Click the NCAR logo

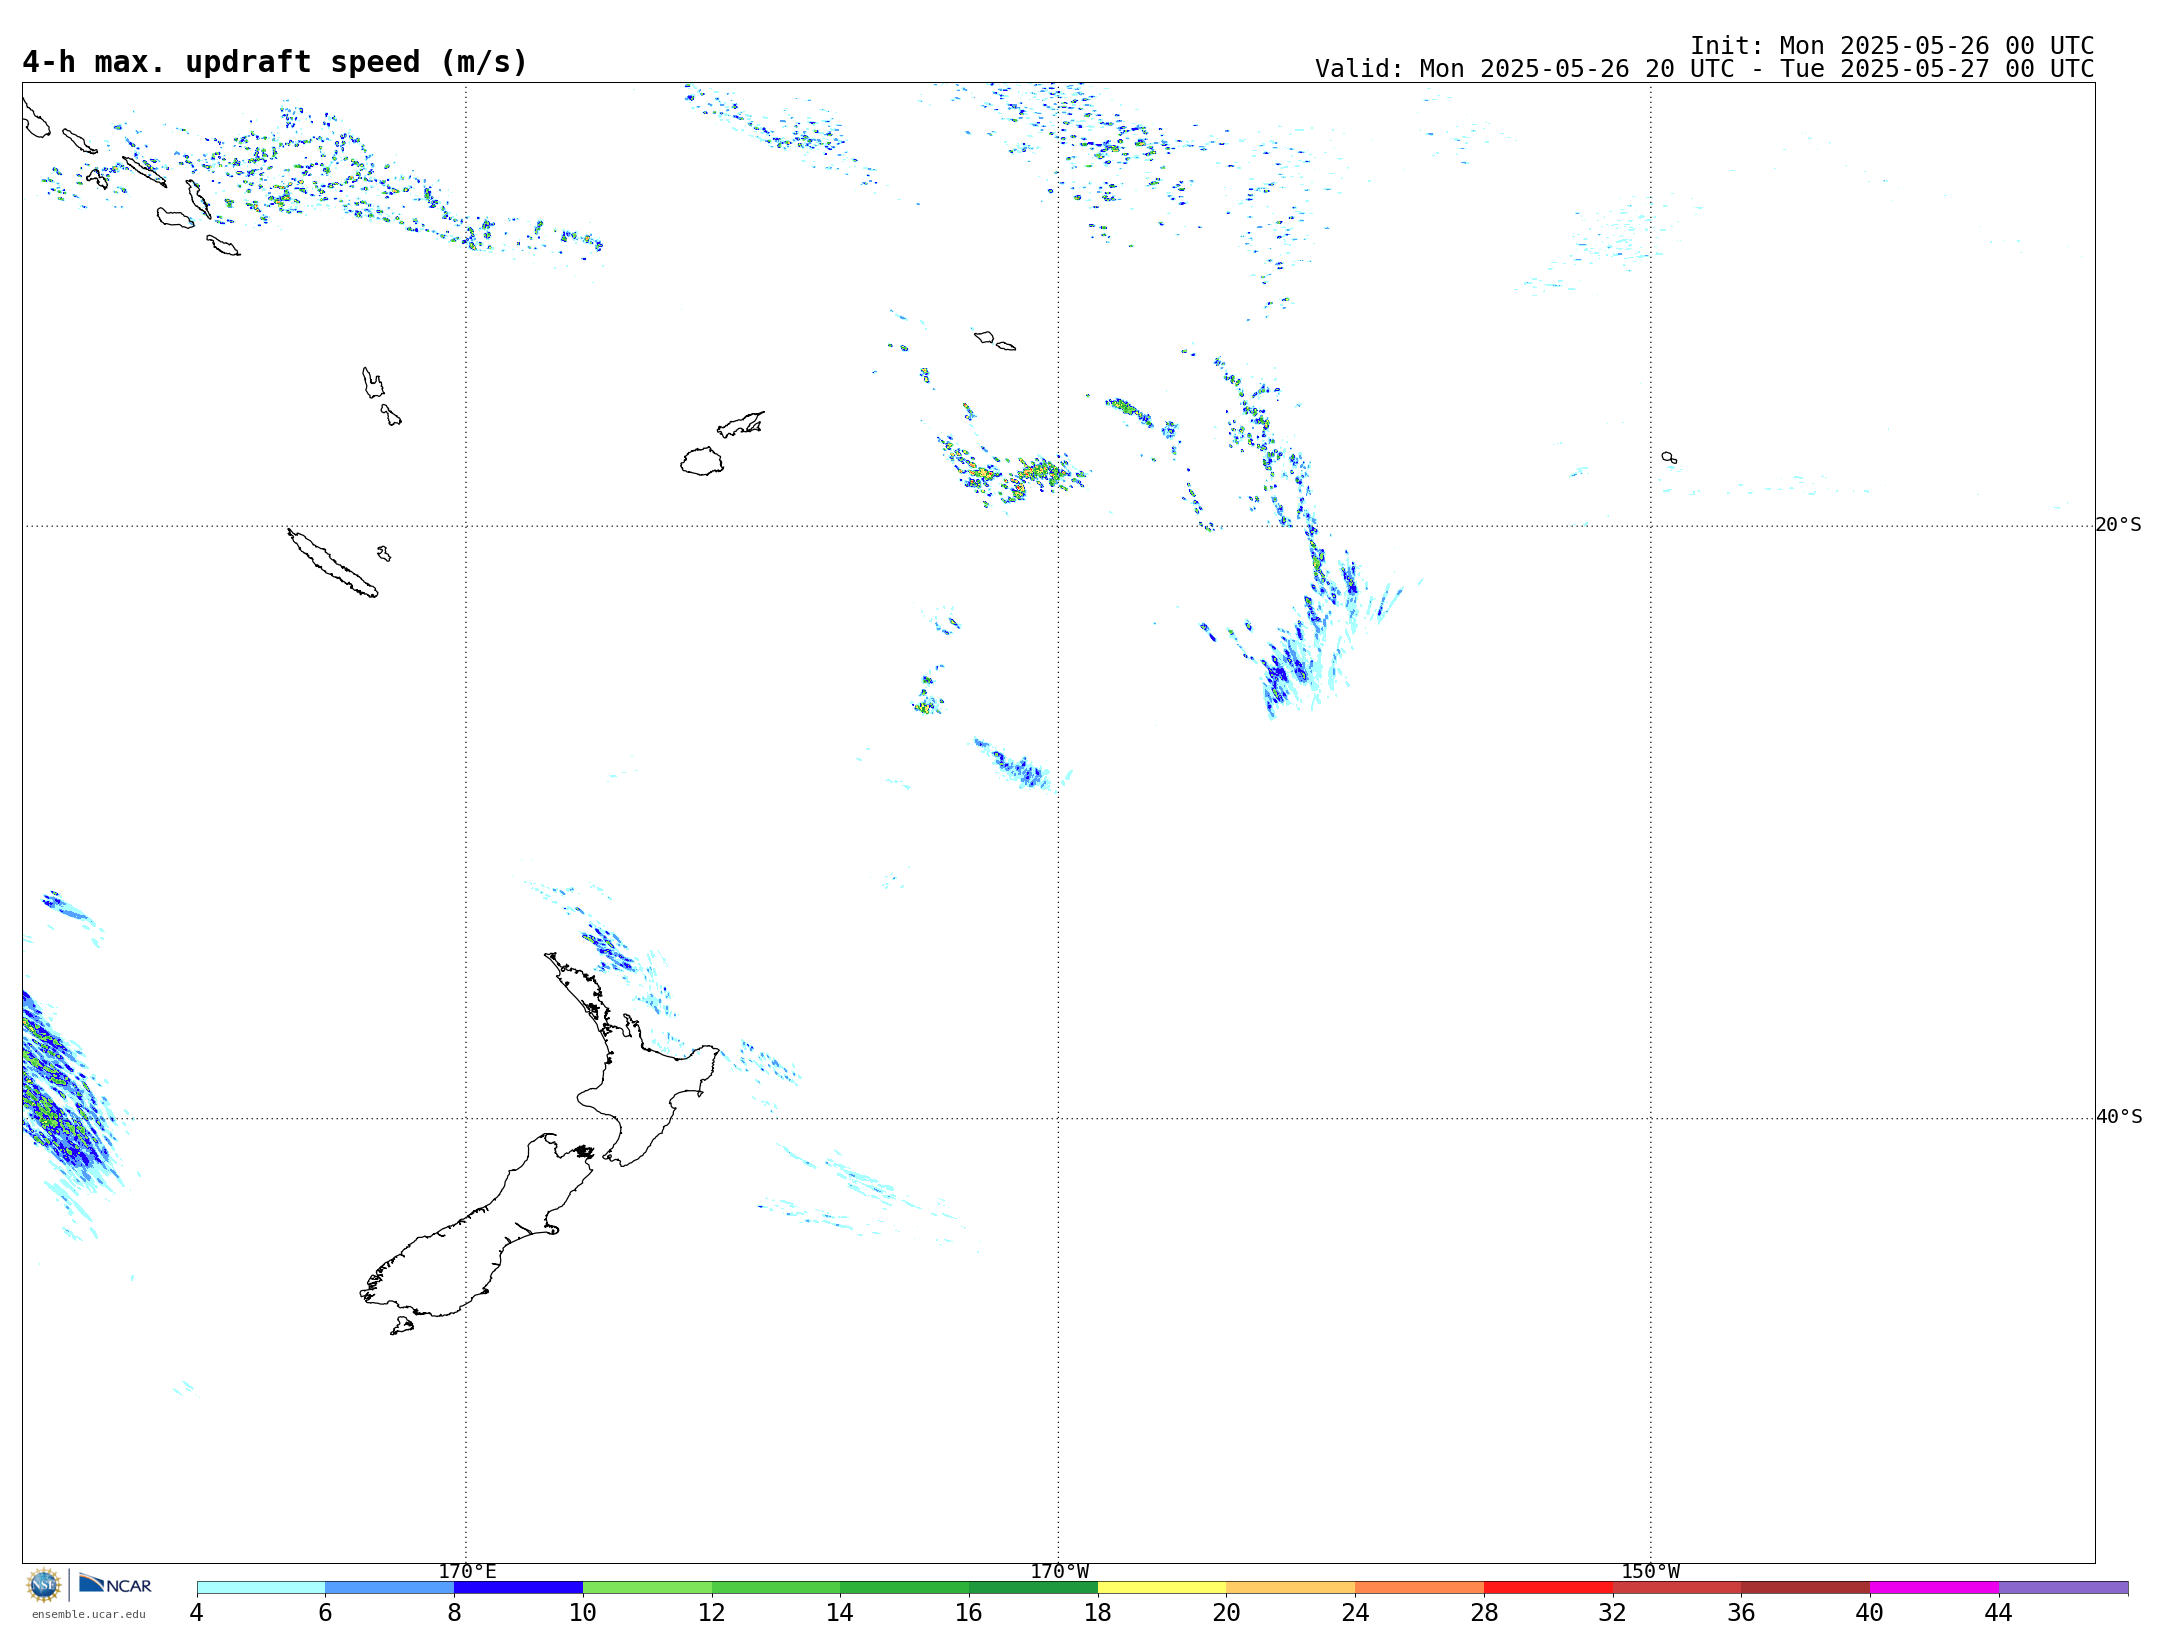115,1584
